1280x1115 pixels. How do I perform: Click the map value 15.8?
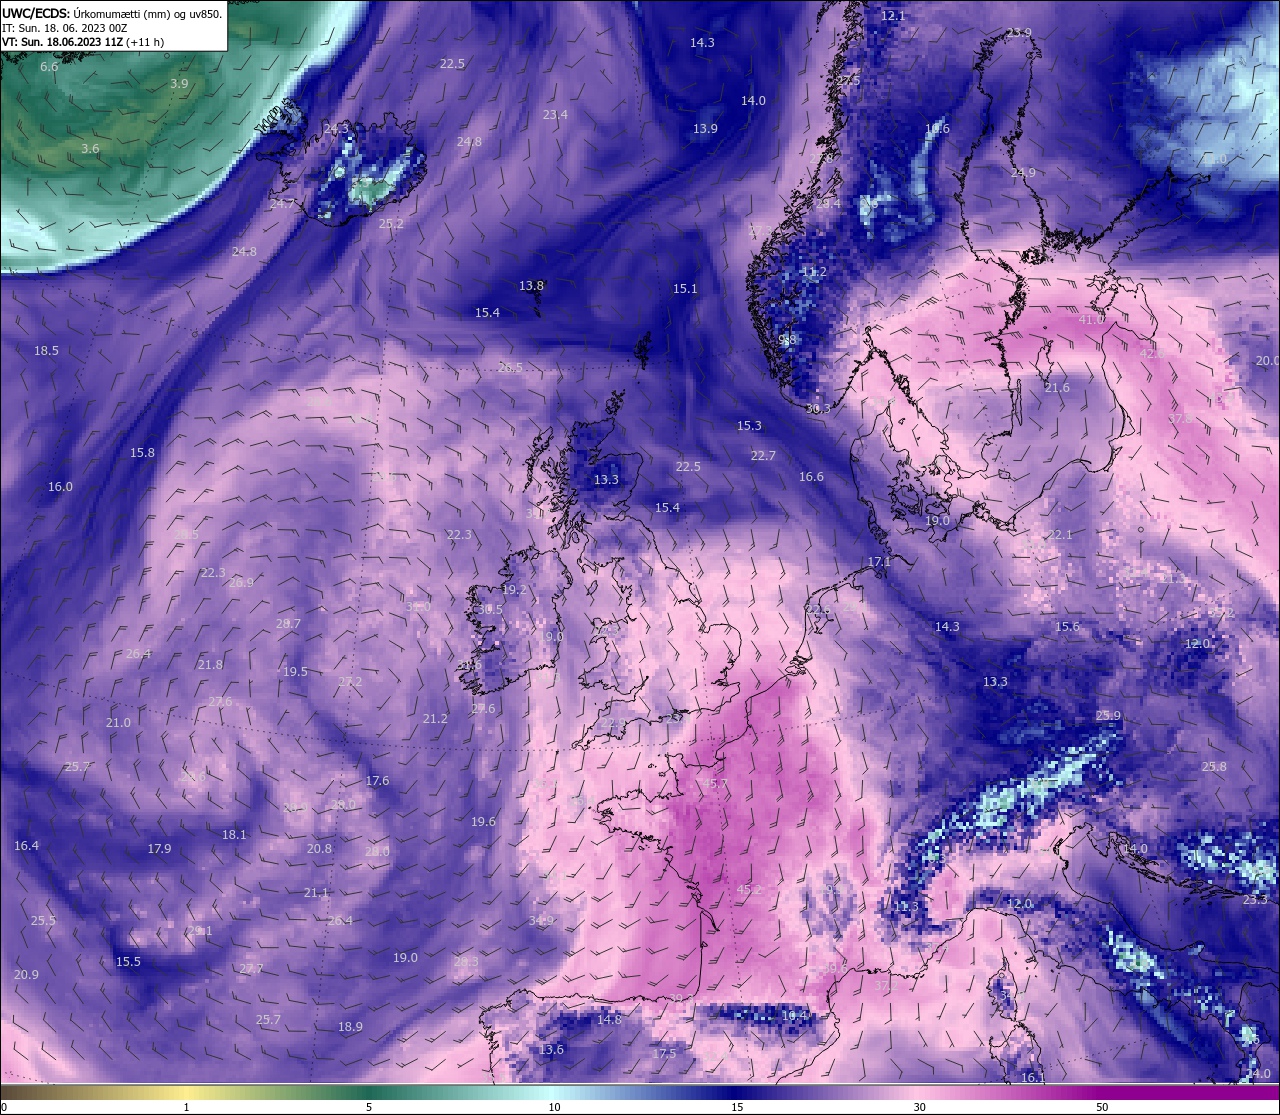pyautogui.click(x=142, y=453)
